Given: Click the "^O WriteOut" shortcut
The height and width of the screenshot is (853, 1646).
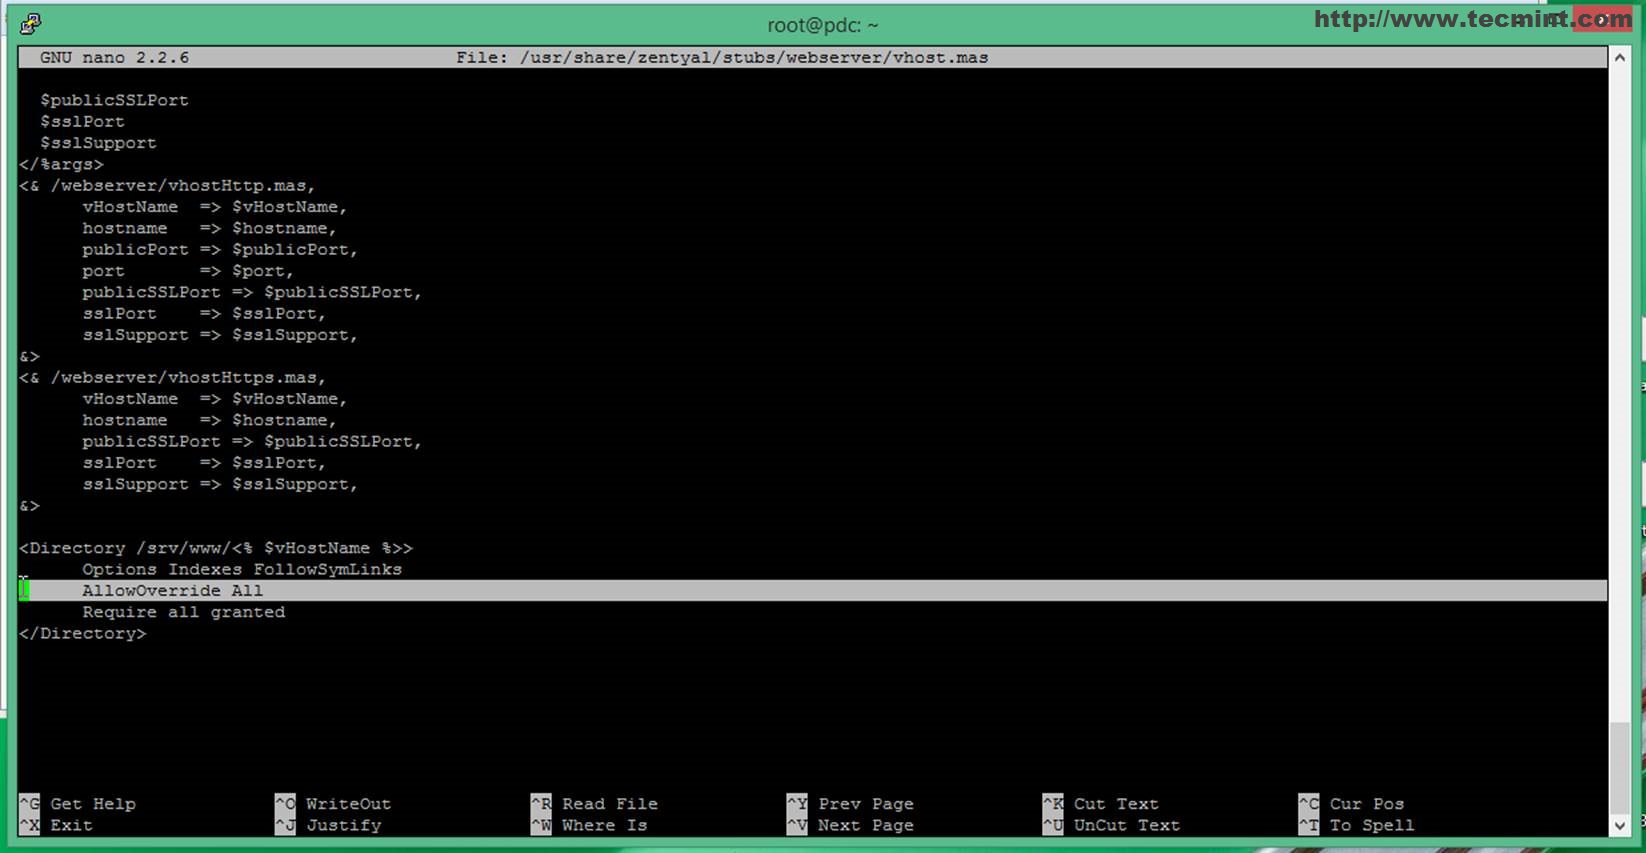Looking at the screenshot, I should tap(333, 804).
